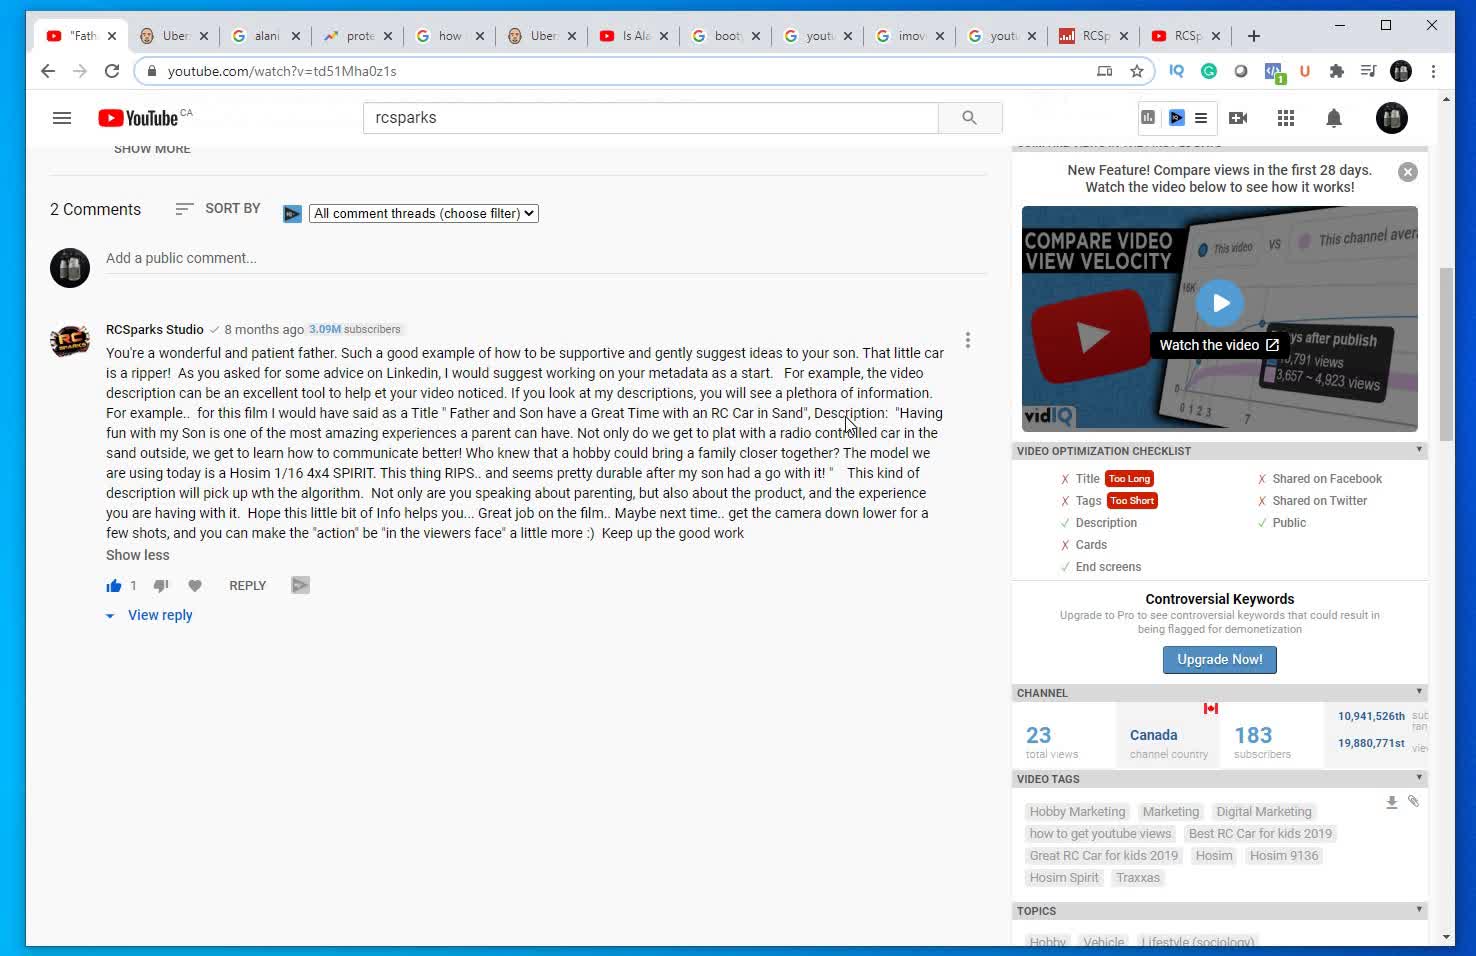
Task: Collapse the VIDEO TAGS section
Action: [1419, 778]
